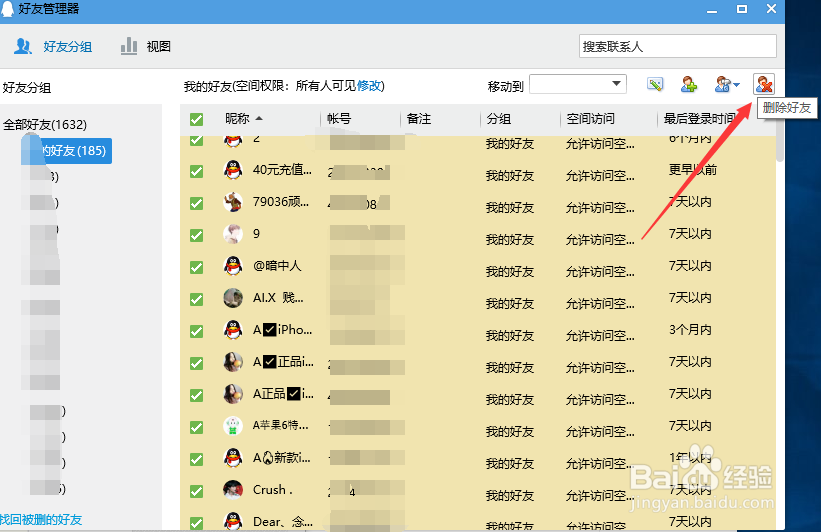Click the 好友分组 people icon
This screenshot has width=821, height=532.
(x=23, y=47)
